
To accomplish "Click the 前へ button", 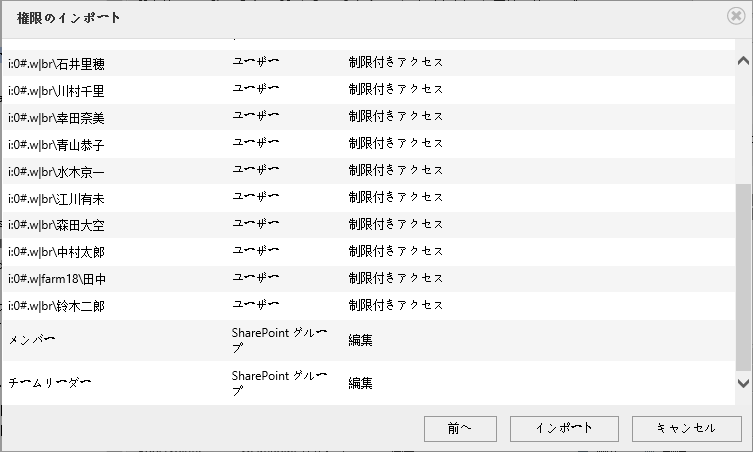I will [460, 428].
